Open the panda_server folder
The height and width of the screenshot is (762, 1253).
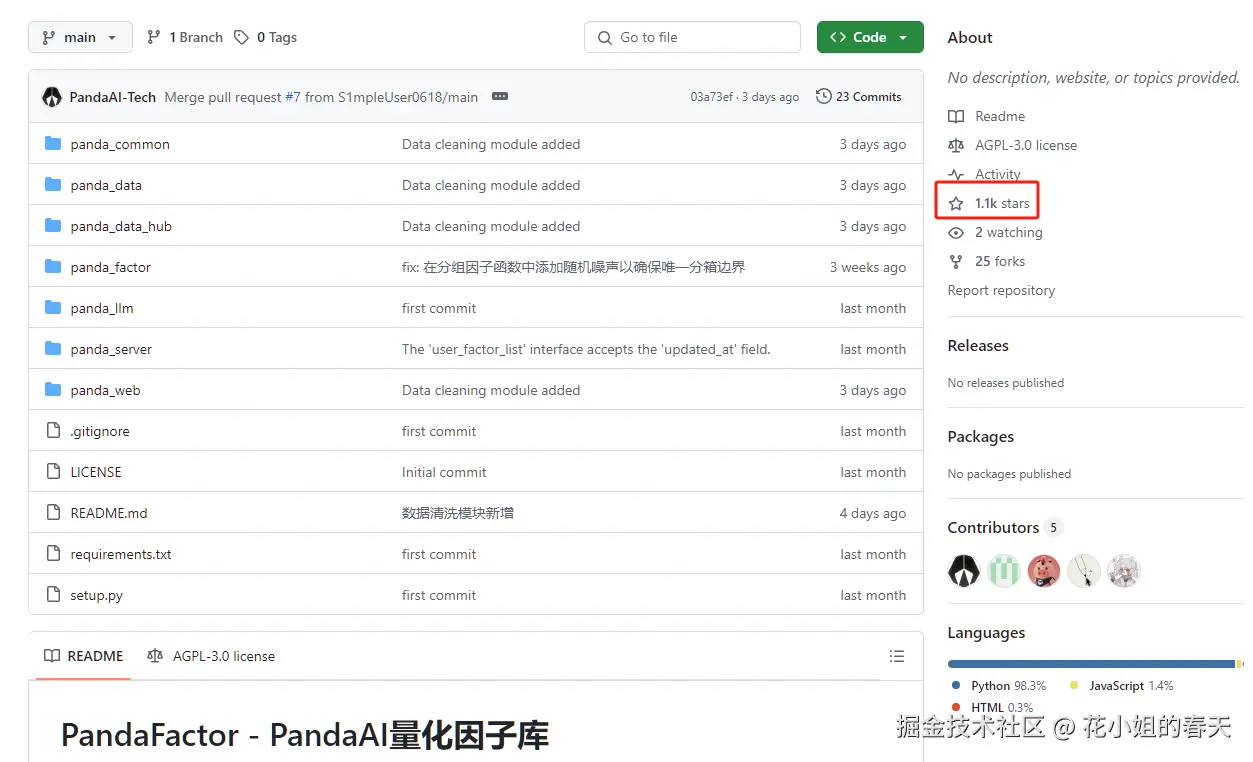(111, 349)
